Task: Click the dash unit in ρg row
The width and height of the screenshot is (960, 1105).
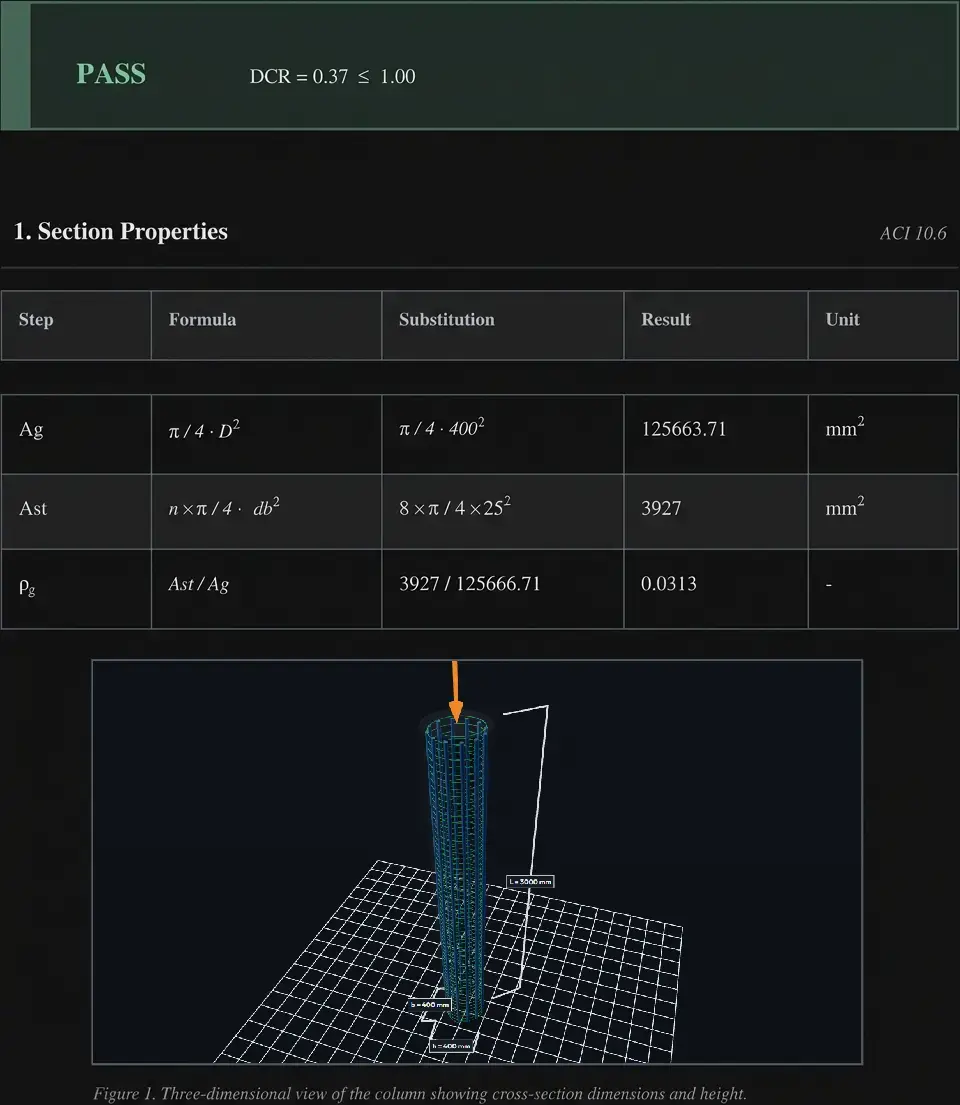Action: (828, 585)
